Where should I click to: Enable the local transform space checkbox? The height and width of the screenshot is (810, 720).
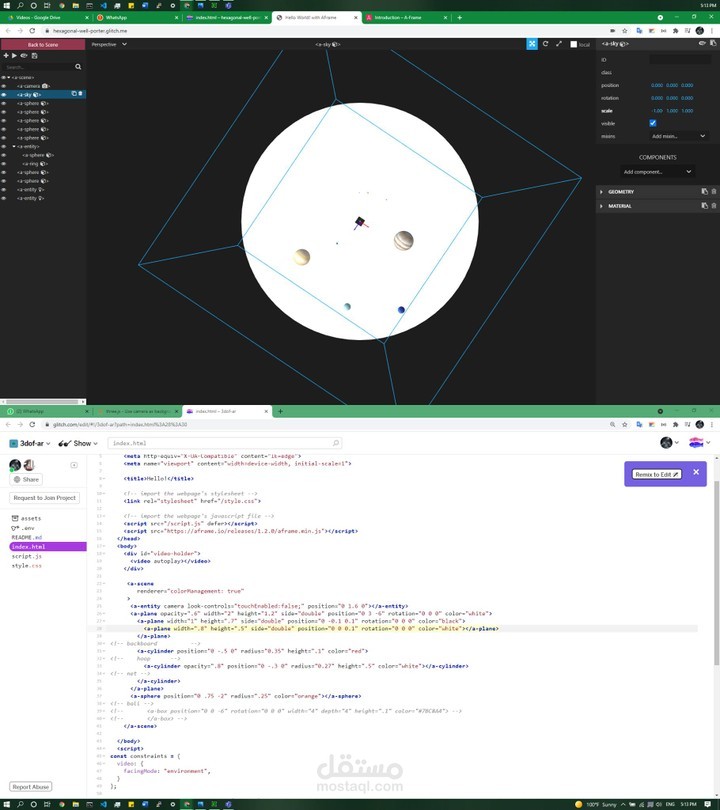pyautogui.click(x=573, y=44)
